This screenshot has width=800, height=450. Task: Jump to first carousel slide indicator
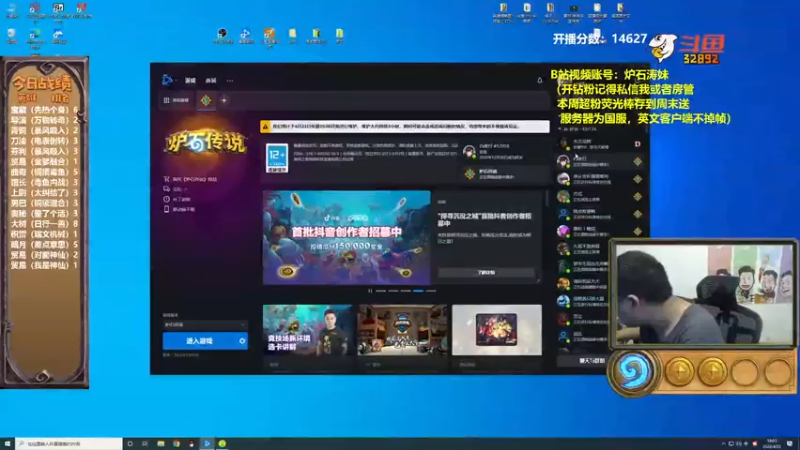[x=381, y=291]
